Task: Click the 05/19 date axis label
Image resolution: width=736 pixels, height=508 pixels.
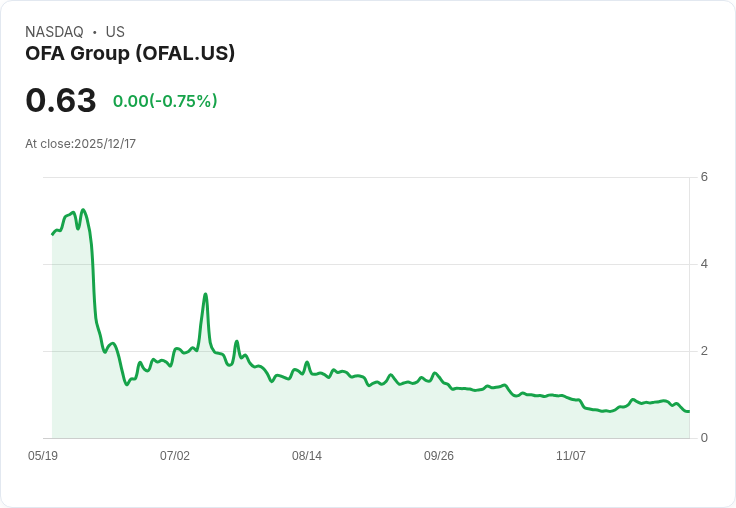Action: pyautogui.click(x=43, y=455)
